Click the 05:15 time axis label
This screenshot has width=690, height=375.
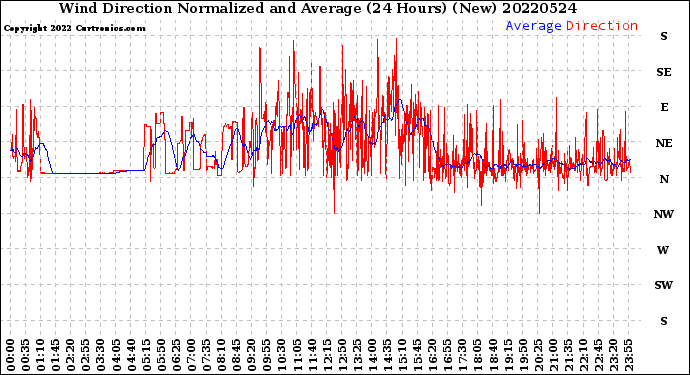click(146, 355)
